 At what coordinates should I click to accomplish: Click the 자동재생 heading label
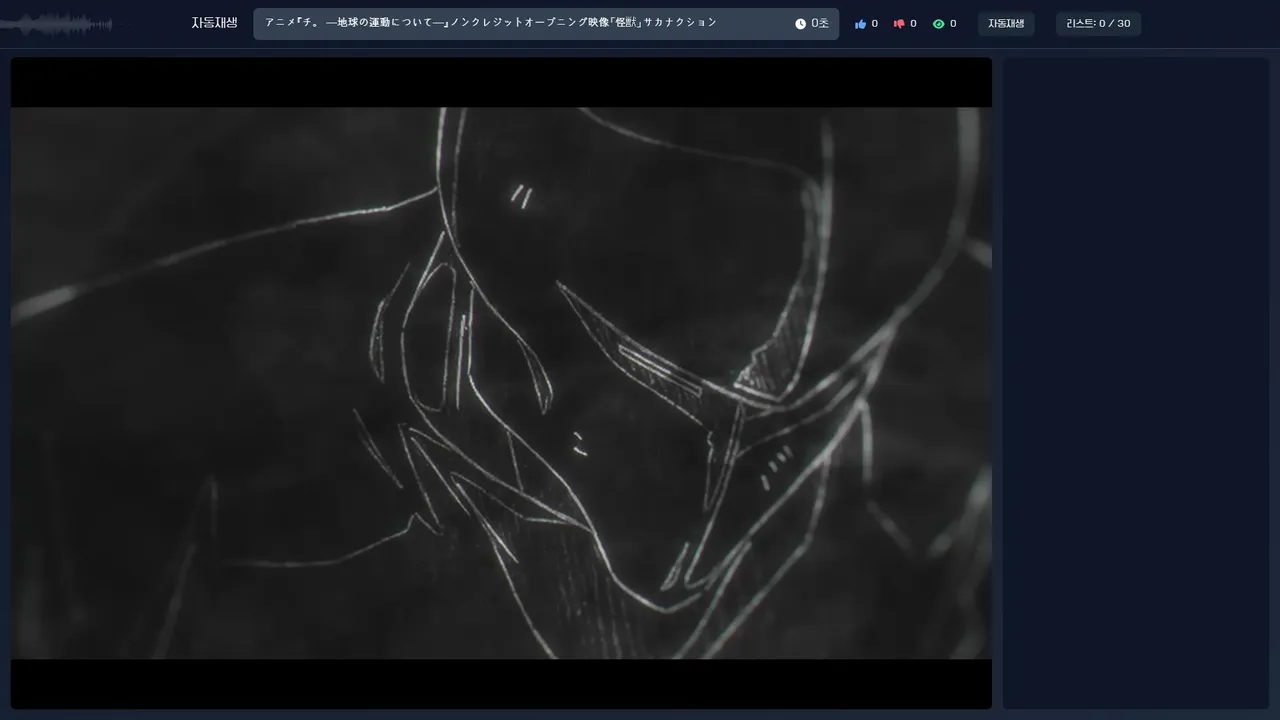click(x=215, y=23)
